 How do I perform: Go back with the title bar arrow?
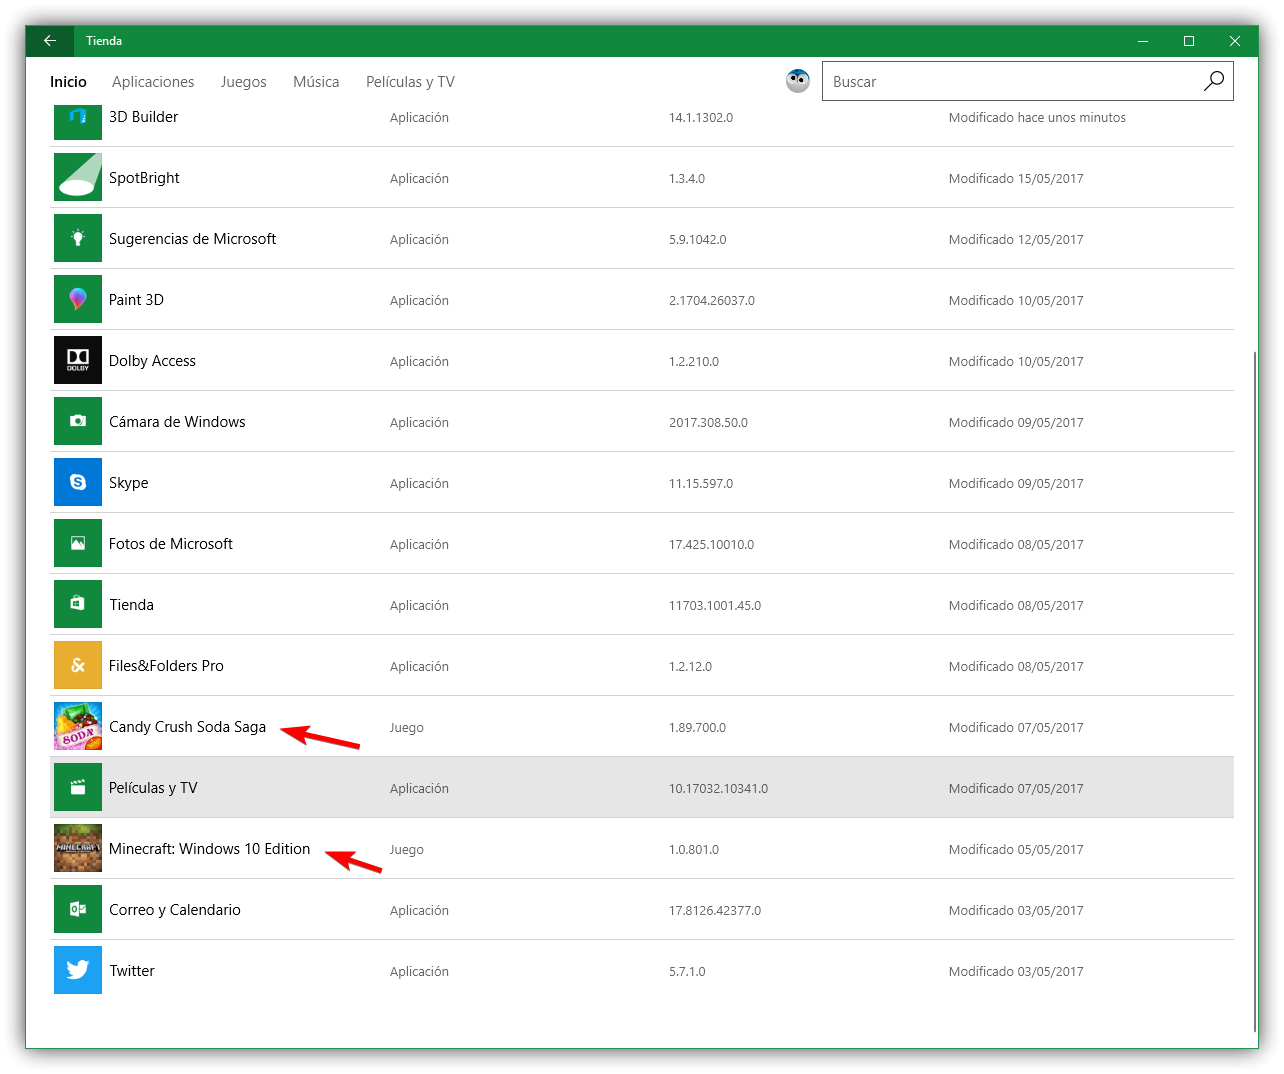click(x=50, y=41)
